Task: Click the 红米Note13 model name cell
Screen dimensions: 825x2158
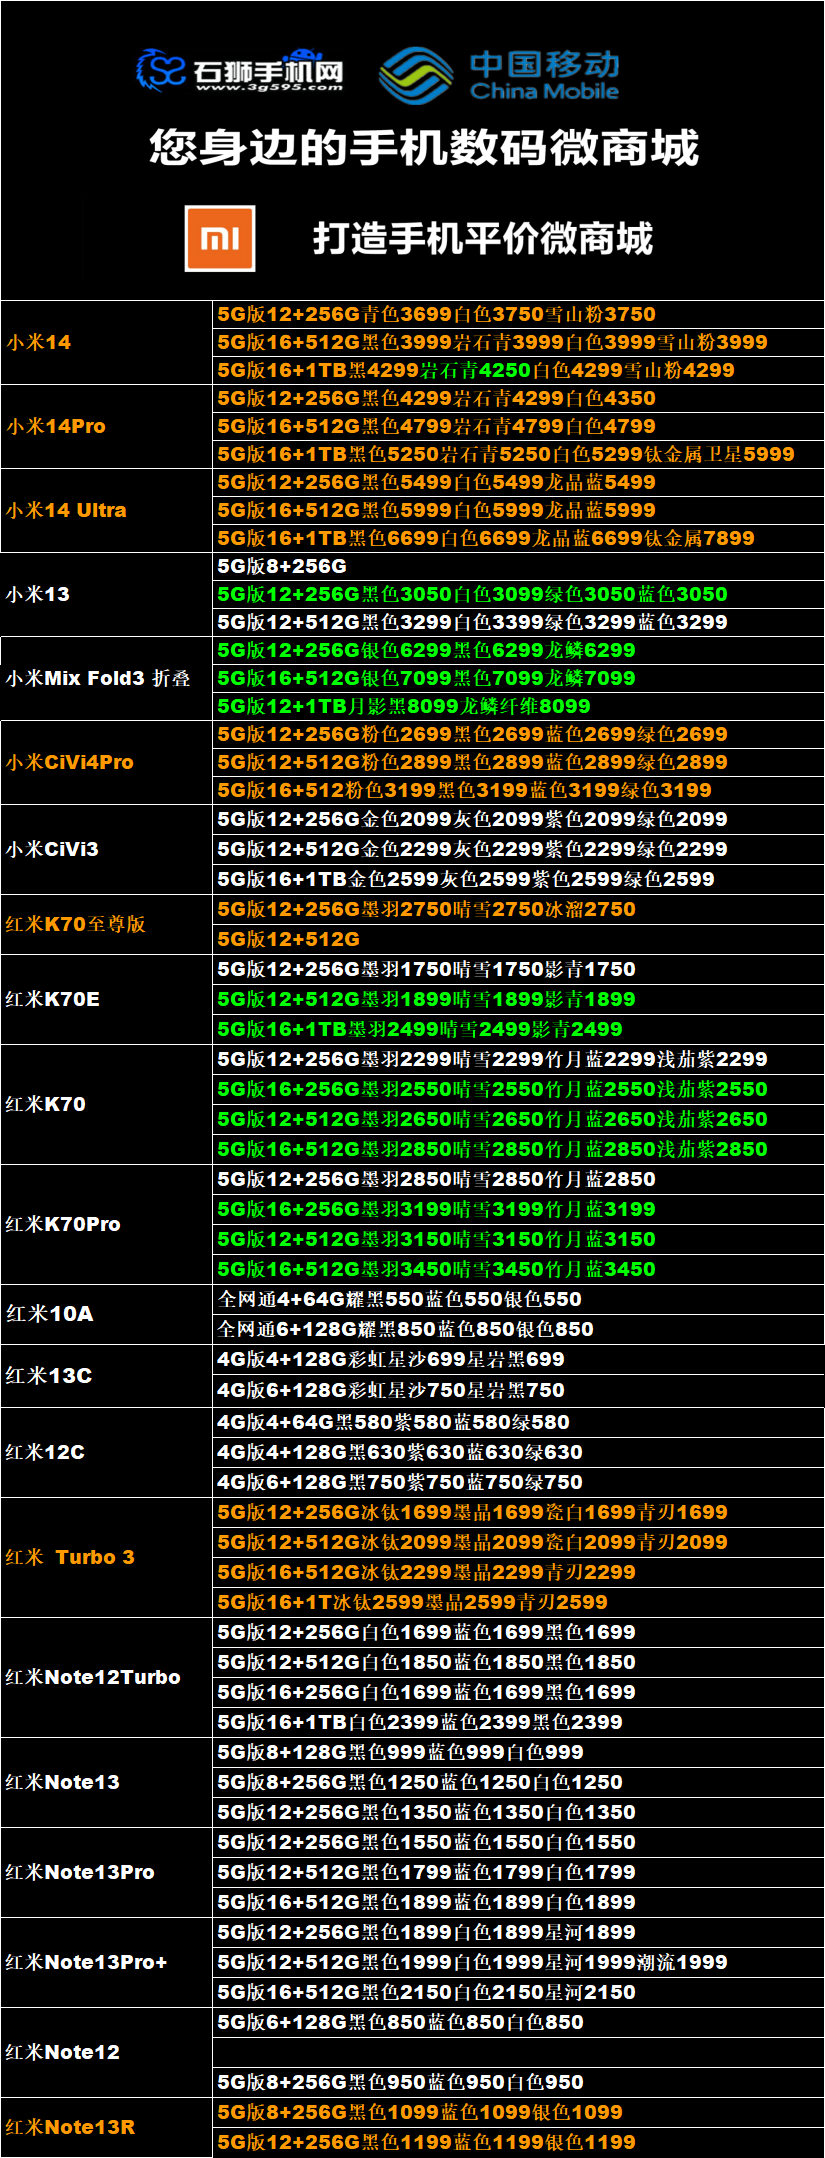Action: tap(107, 1782)
